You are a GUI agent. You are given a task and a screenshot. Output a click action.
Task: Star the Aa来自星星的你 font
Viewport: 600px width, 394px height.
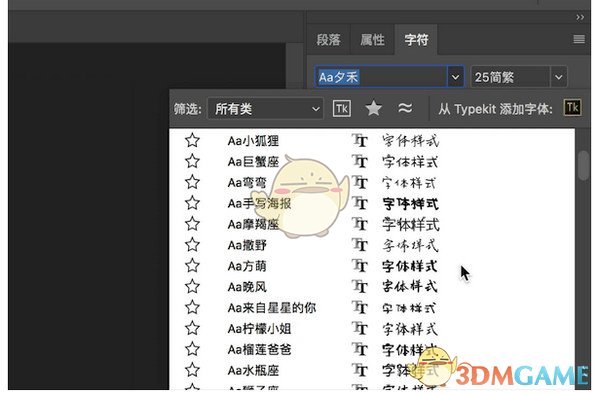(192, 307)
